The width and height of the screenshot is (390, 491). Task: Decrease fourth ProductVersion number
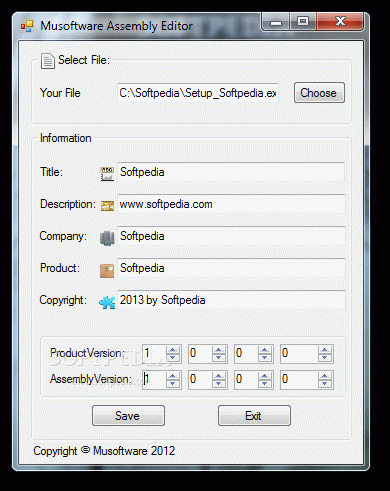coord(325,357)
